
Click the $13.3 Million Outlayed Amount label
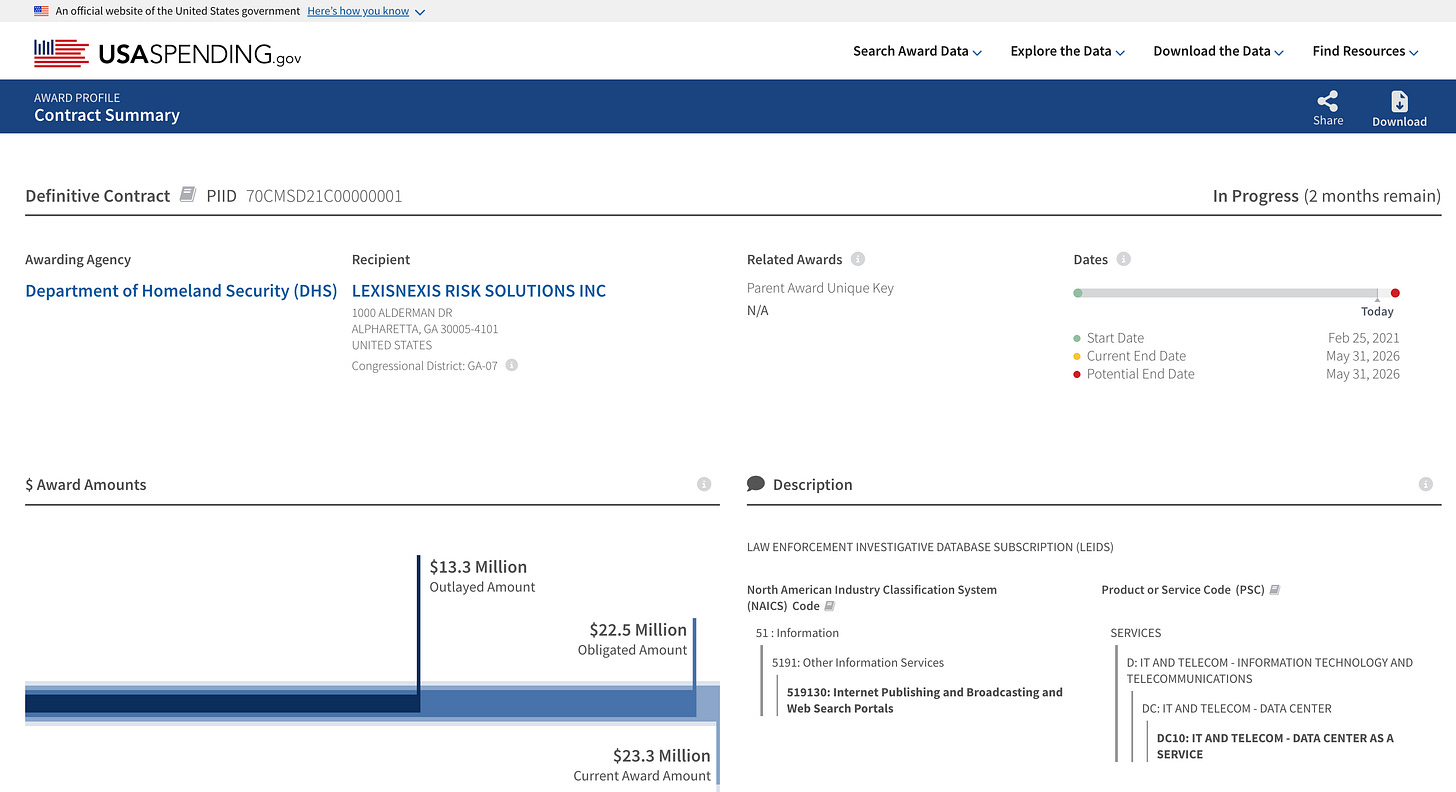click(482, 576)
